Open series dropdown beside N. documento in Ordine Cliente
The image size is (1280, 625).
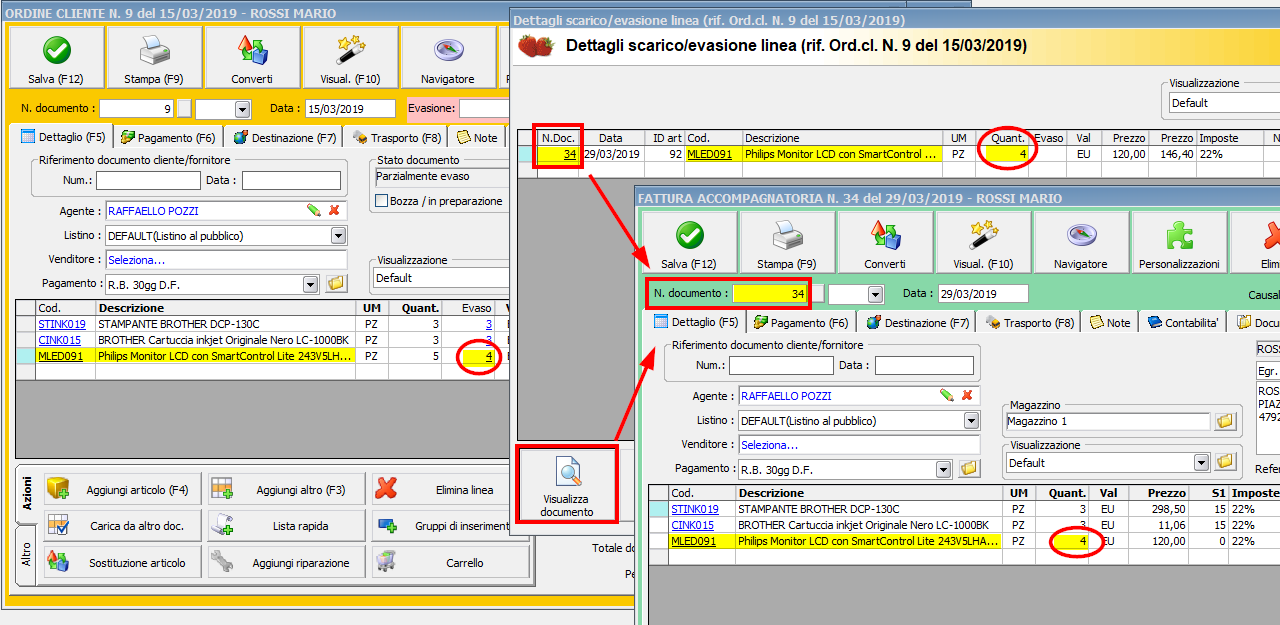(242, 109)
